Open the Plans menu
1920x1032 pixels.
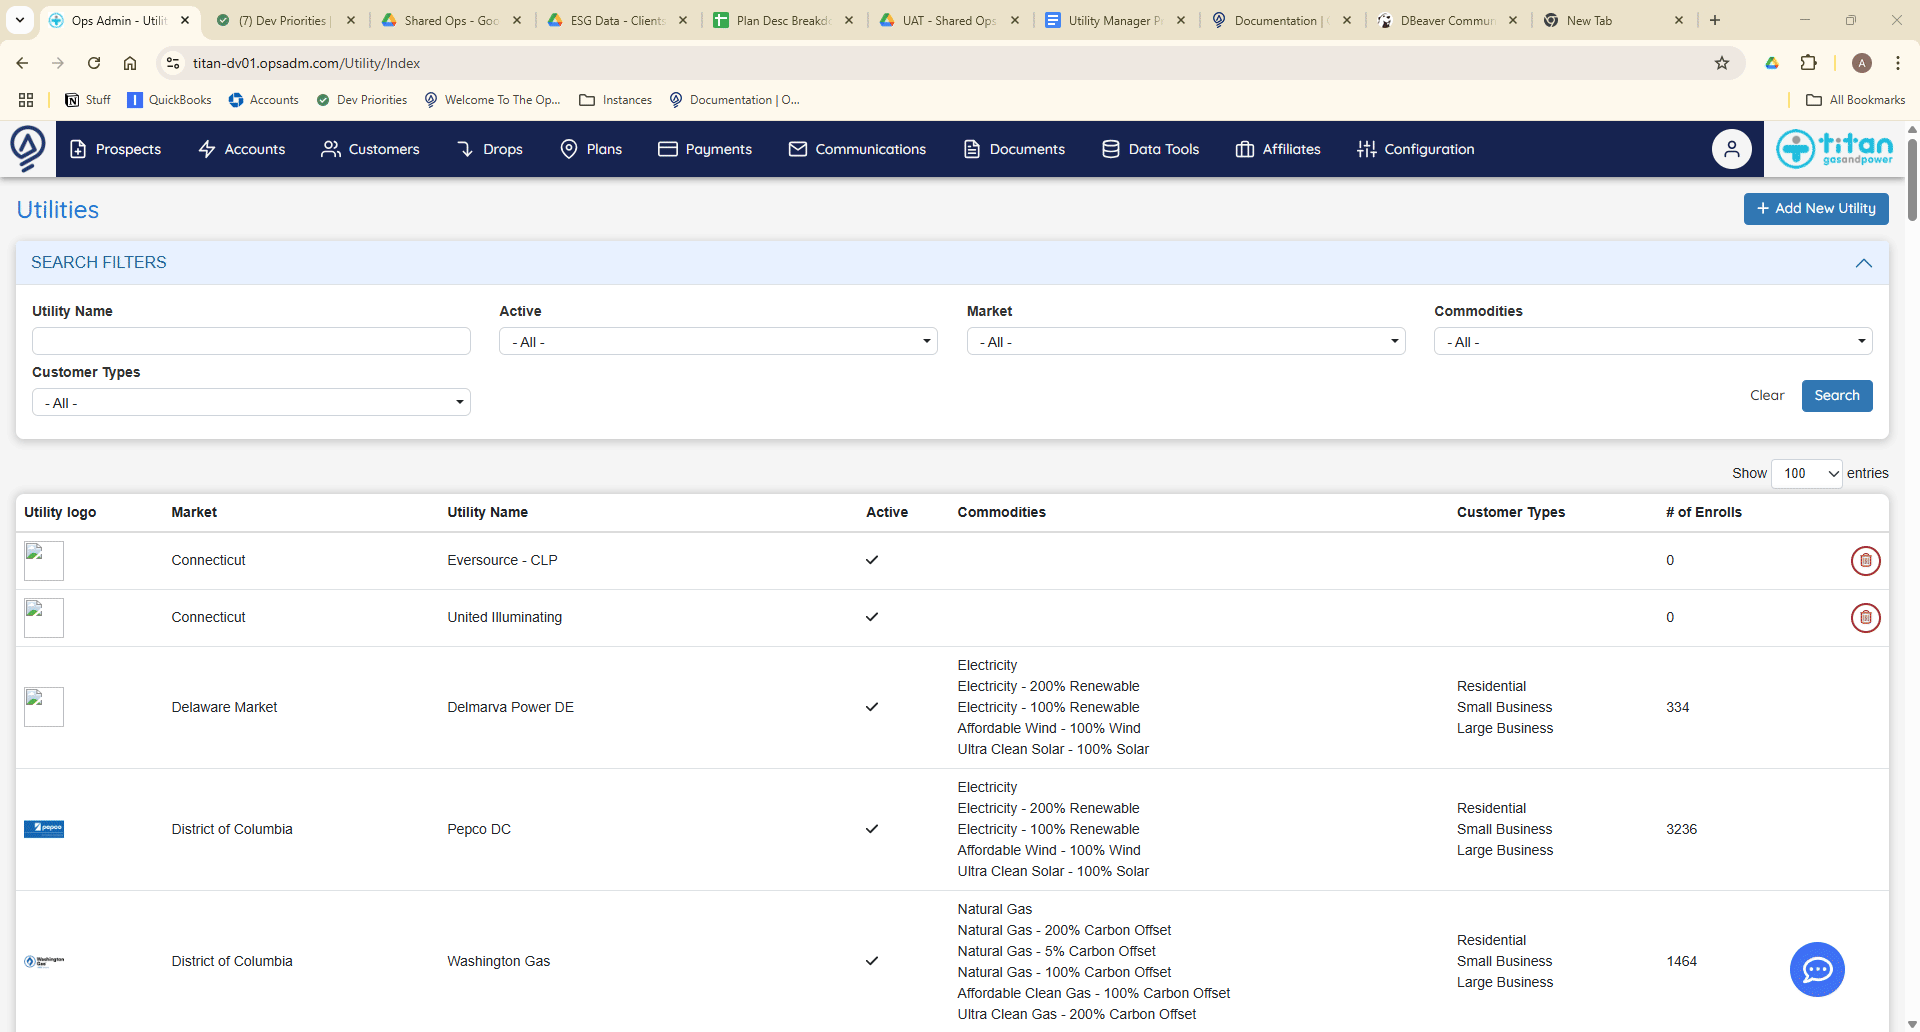[x=591, y=149]
